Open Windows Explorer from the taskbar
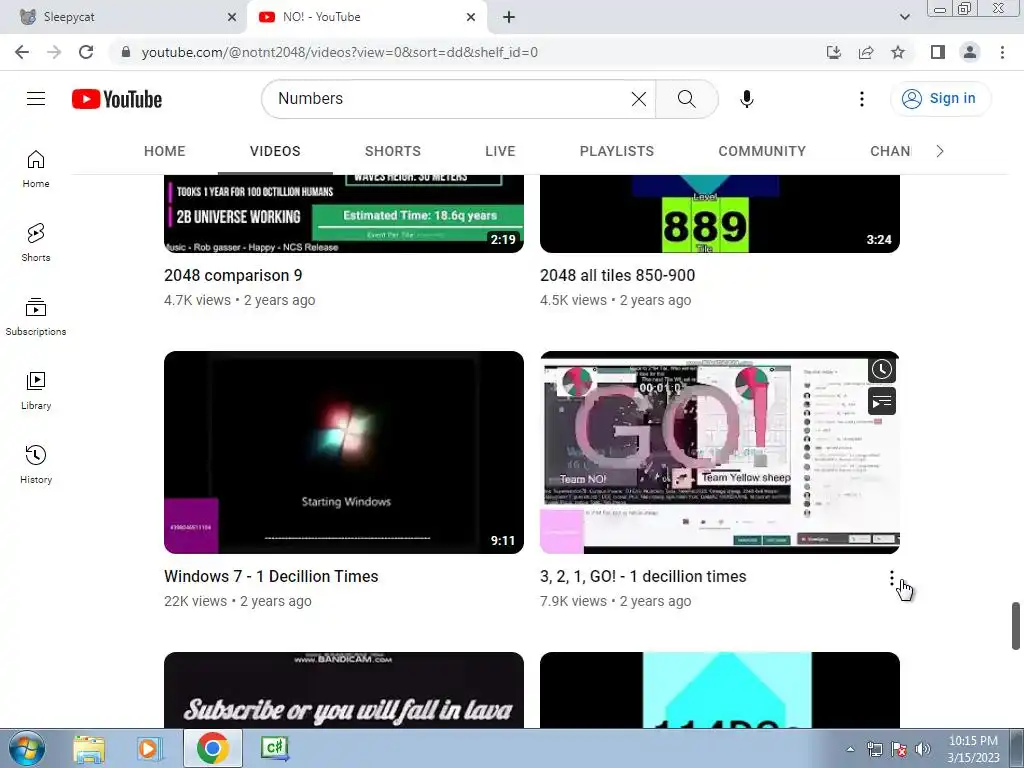The width and height of the screenshot is (1024, 768). (89, 748)
